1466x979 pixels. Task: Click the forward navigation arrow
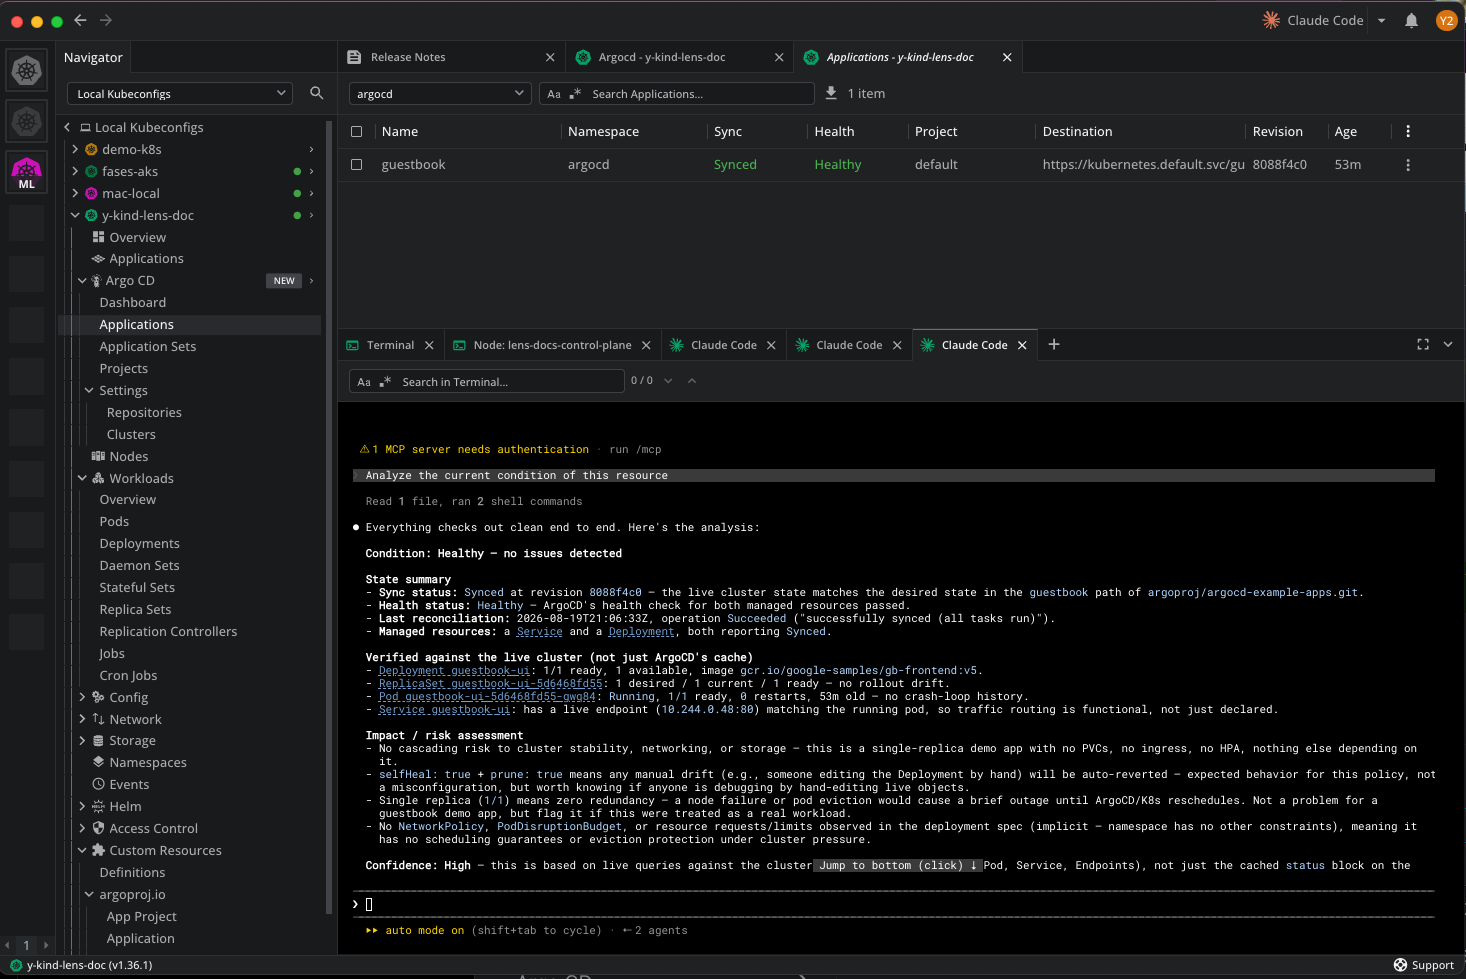(106, 20)
